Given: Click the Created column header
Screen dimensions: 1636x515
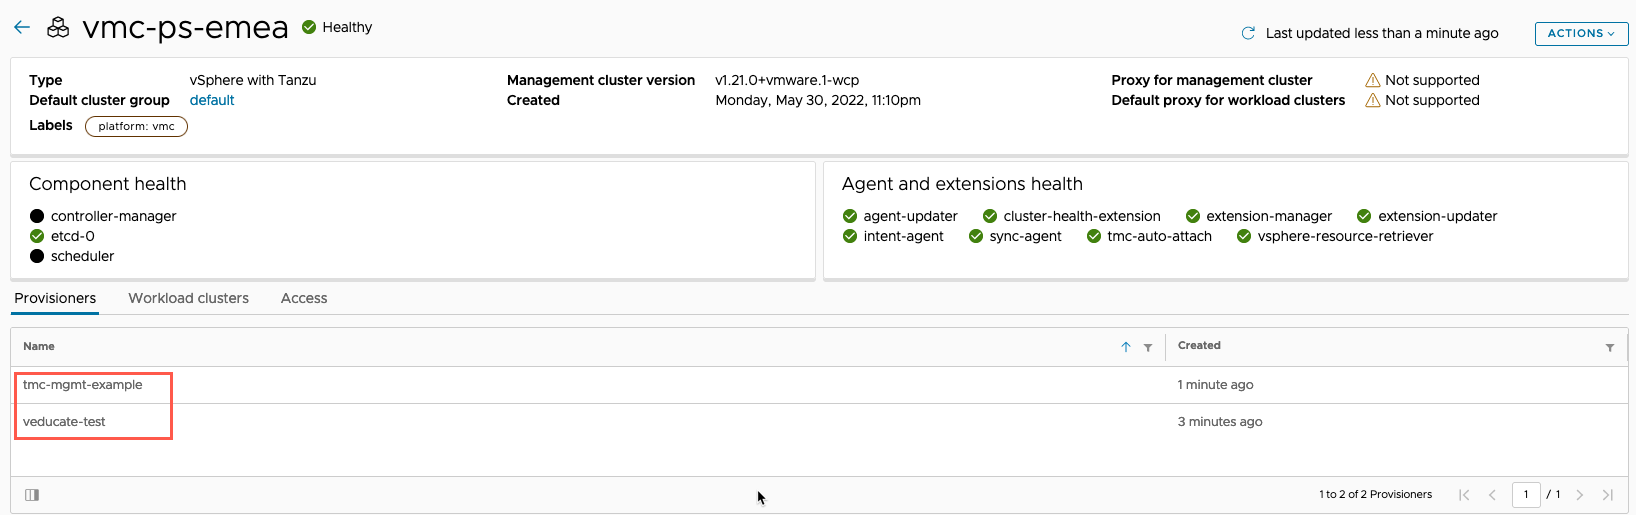Looking at the screenshot, I should [1199, 345].
